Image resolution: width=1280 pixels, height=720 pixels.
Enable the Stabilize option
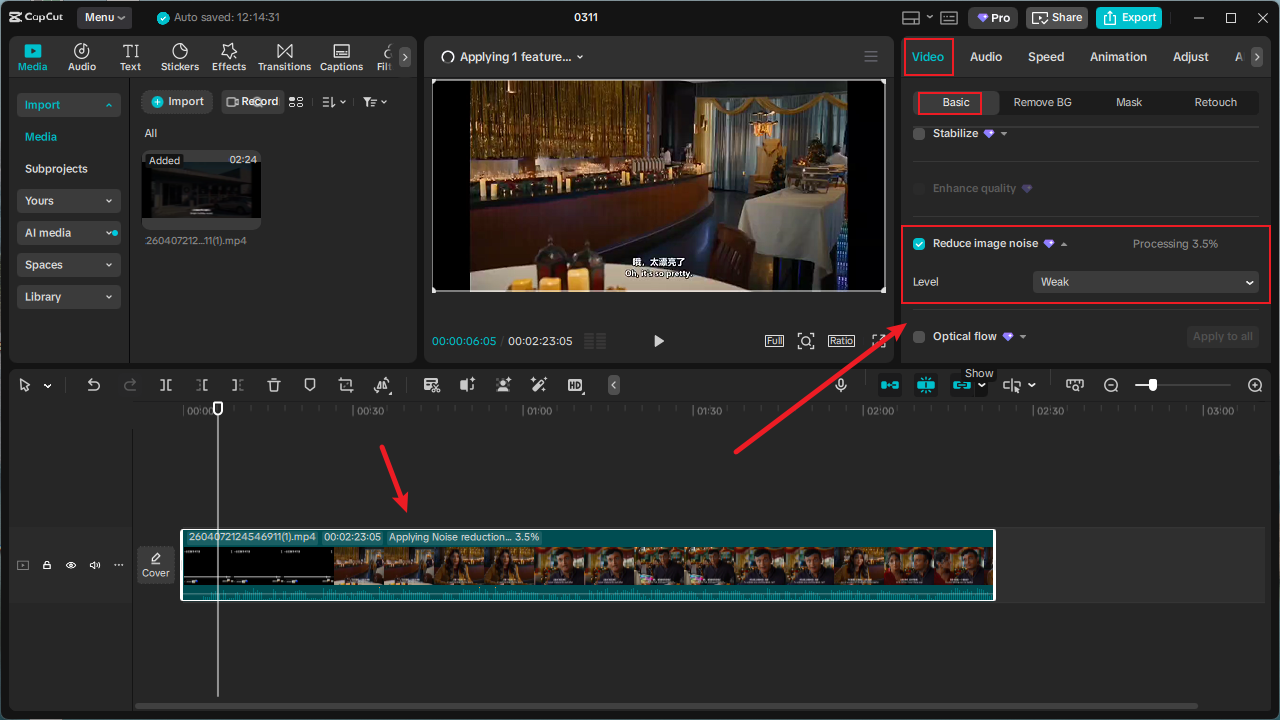(919, 133)
